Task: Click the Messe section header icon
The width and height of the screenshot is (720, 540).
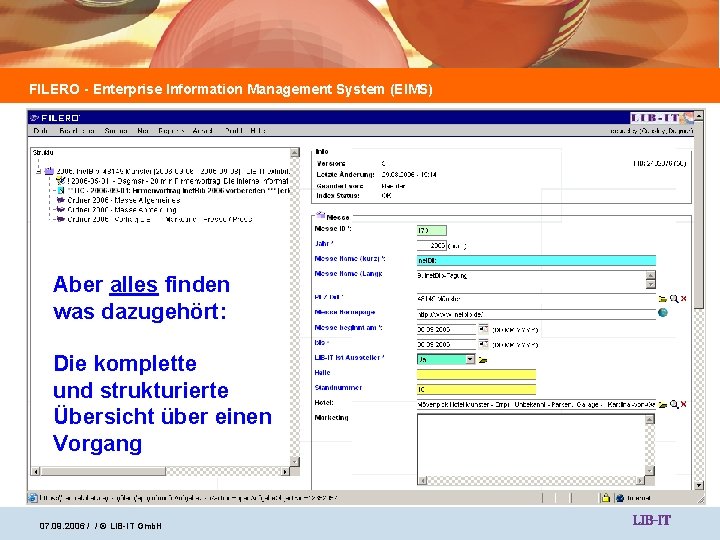Action: 321,215
